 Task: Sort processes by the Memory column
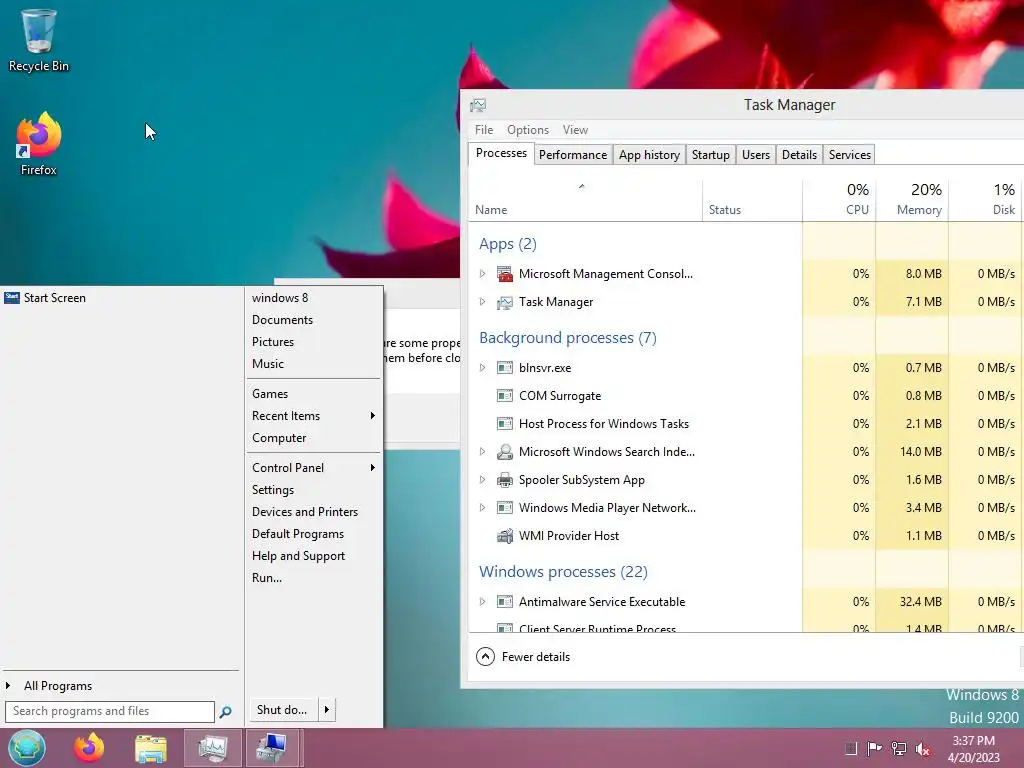pos(912,199)
